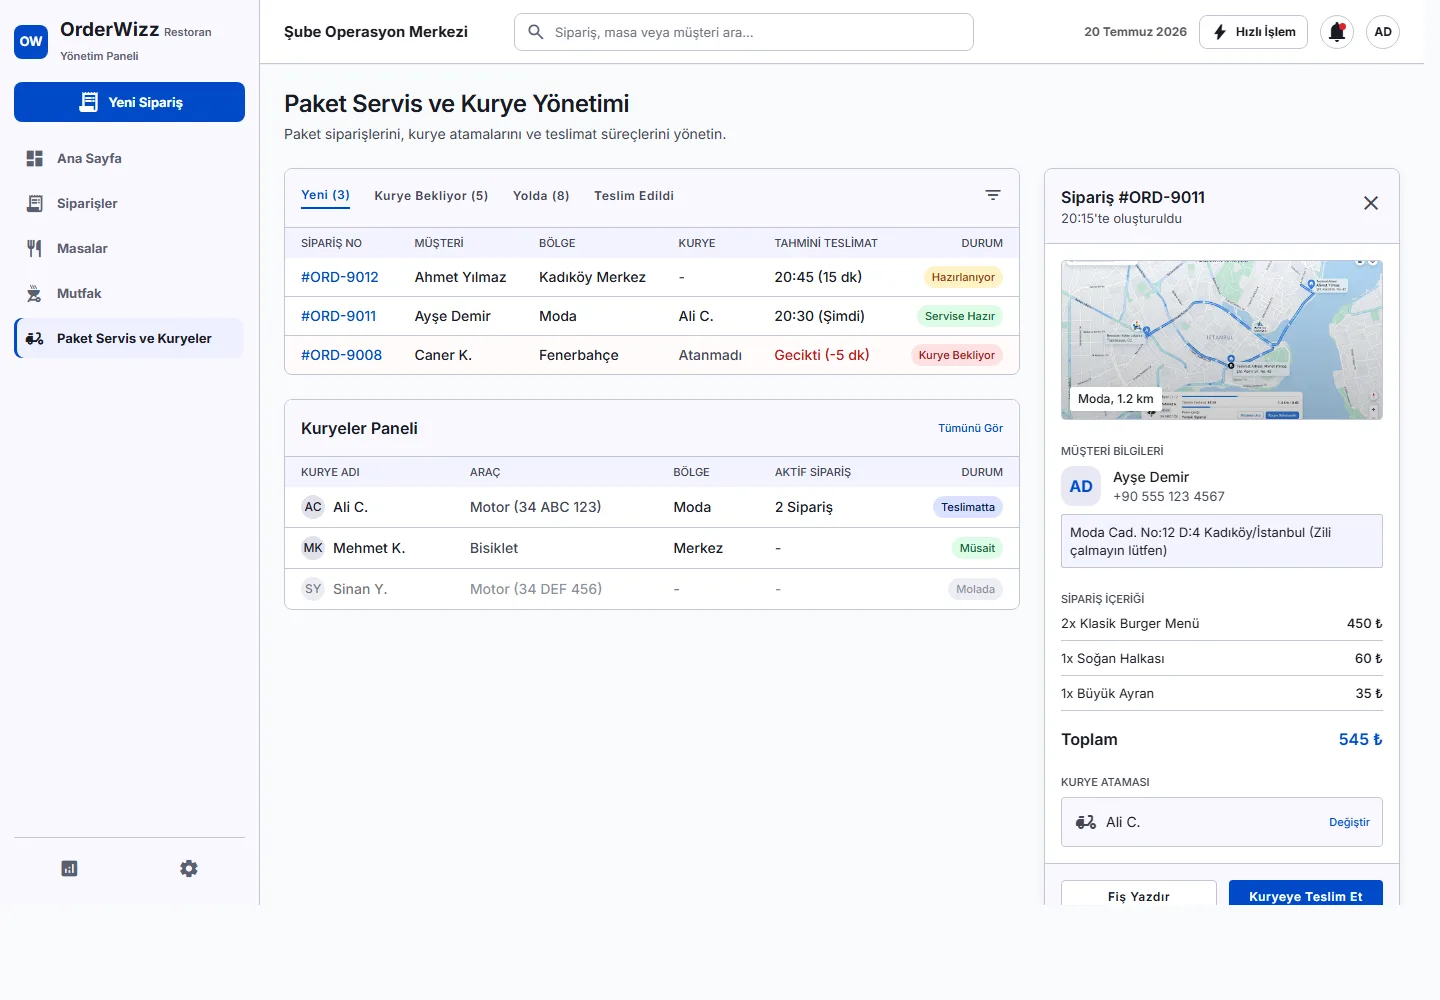The height and width of the screenshot is (1000, 1440).
Task: Click Teslimatta status badge
Action: point(968,507)
